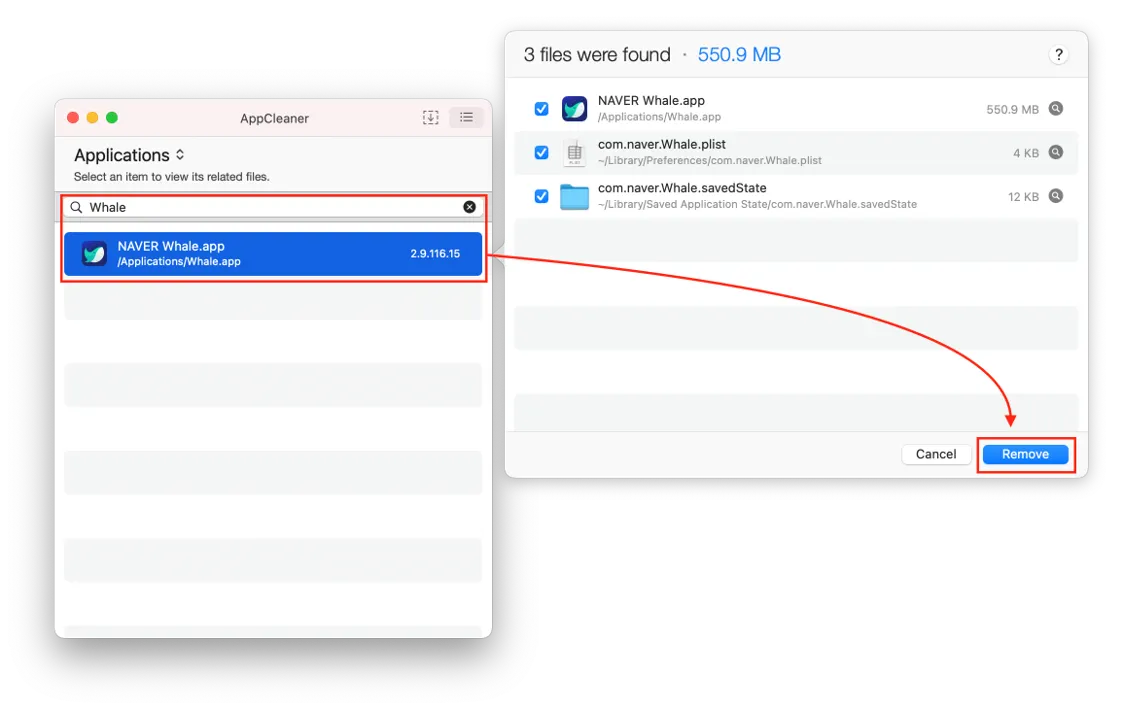
Task: Reveal com.naver.Whale.savedState via its magnifier icon
Action: click(x=1056, y=196)
